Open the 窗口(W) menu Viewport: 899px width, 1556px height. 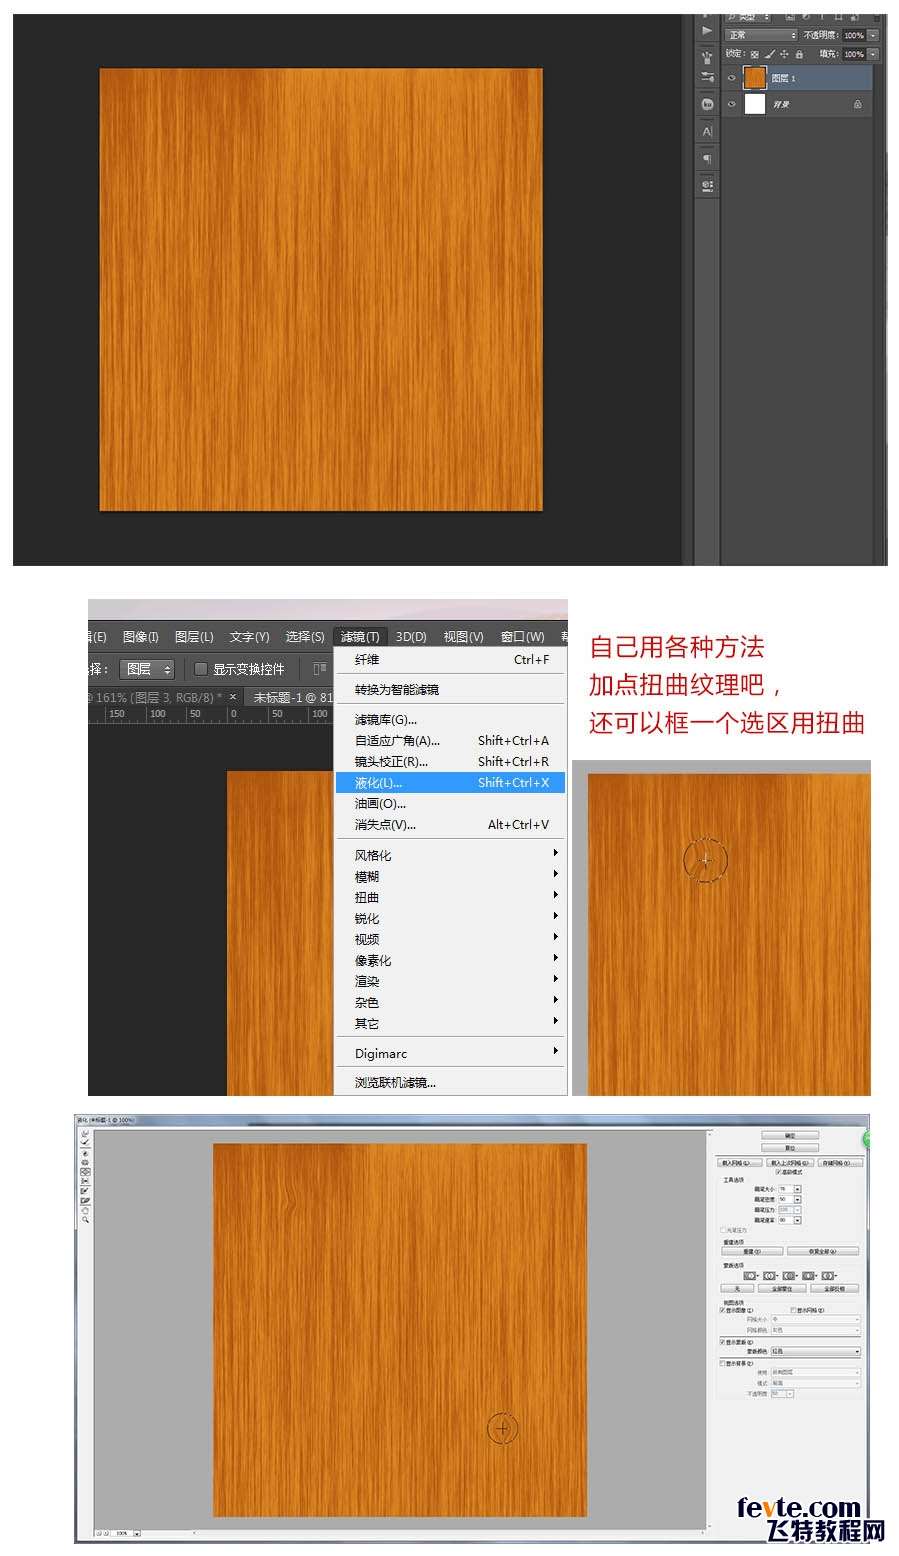522,637
